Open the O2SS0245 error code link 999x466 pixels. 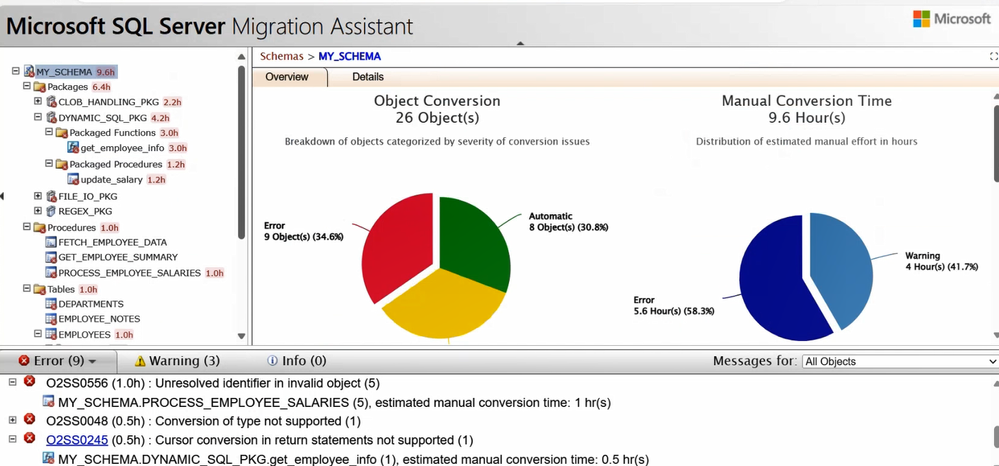coord(77,440)
